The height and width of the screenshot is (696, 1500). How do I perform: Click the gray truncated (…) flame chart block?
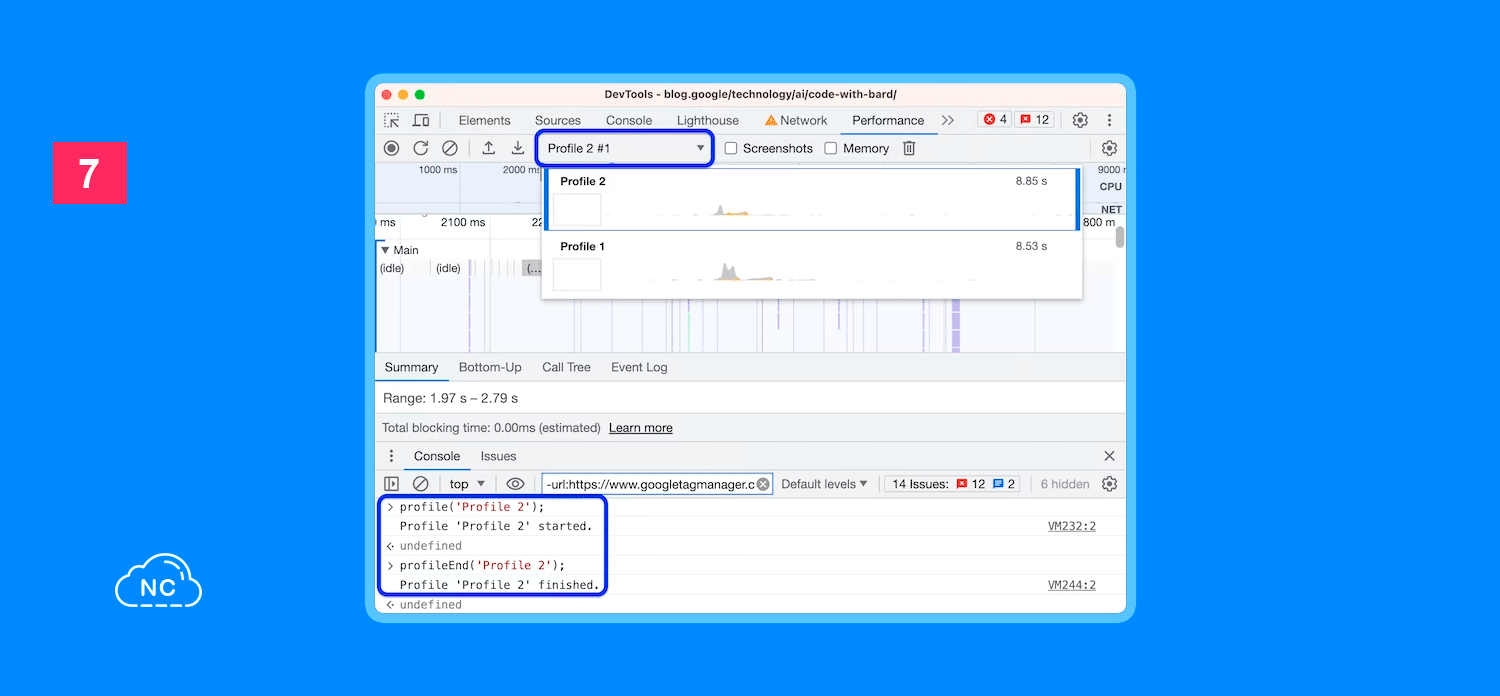(x=533, y=268)
